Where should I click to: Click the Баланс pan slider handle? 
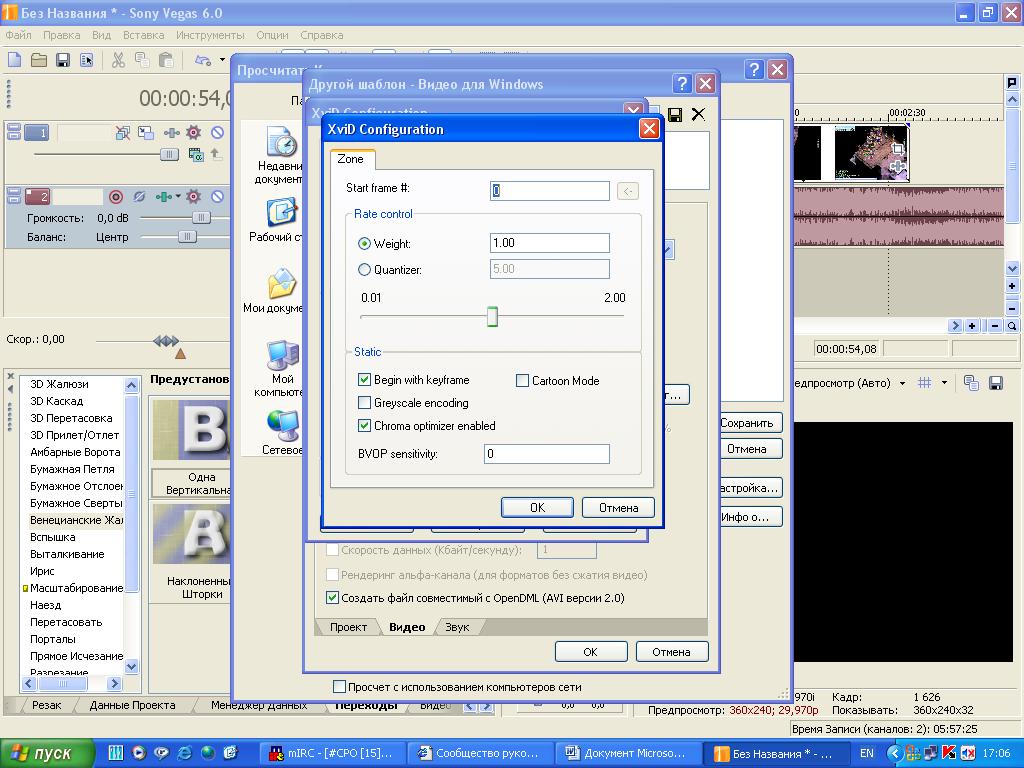tap(187, 236)
